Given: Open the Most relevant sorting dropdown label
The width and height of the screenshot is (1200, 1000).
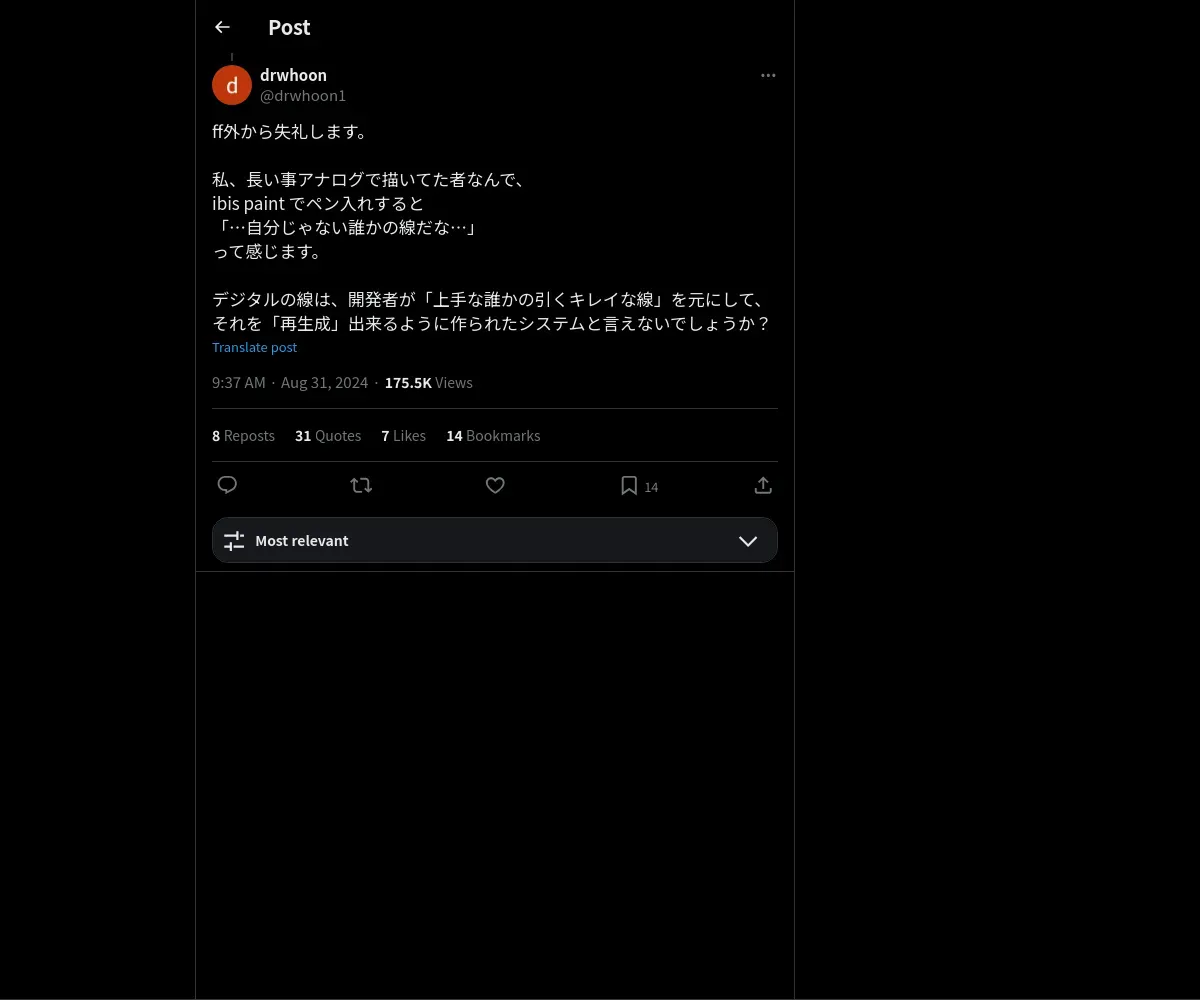Looking at the screenshot, I should (302, 541).
